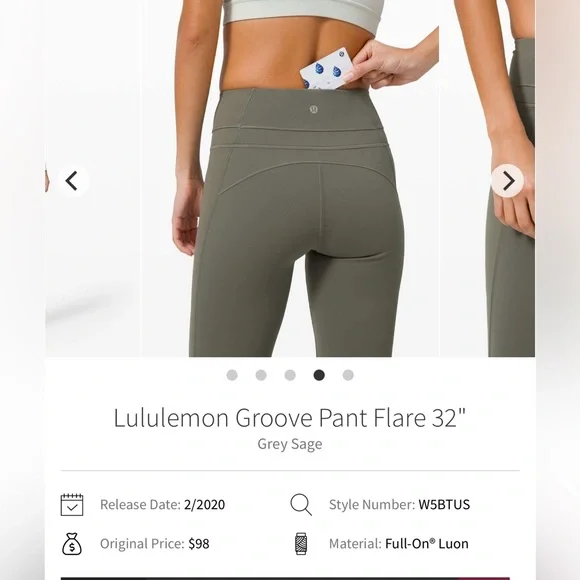Open the Lululemon Groove Pant Flare title
580x580 pixels.
click(290, 418)
